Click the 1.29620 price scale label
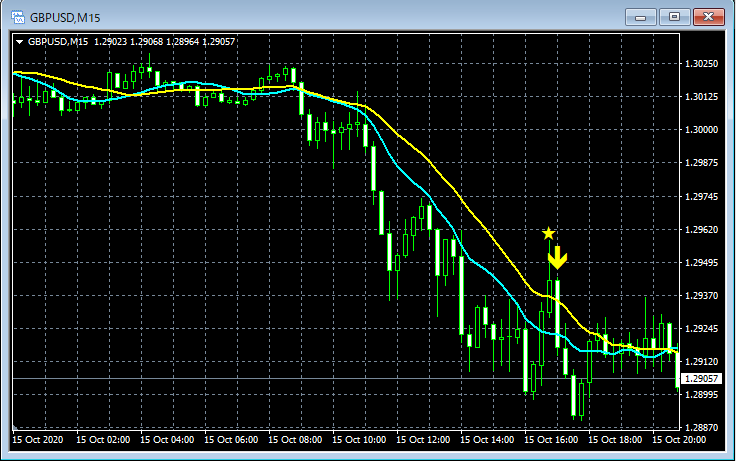 point(701,230)
